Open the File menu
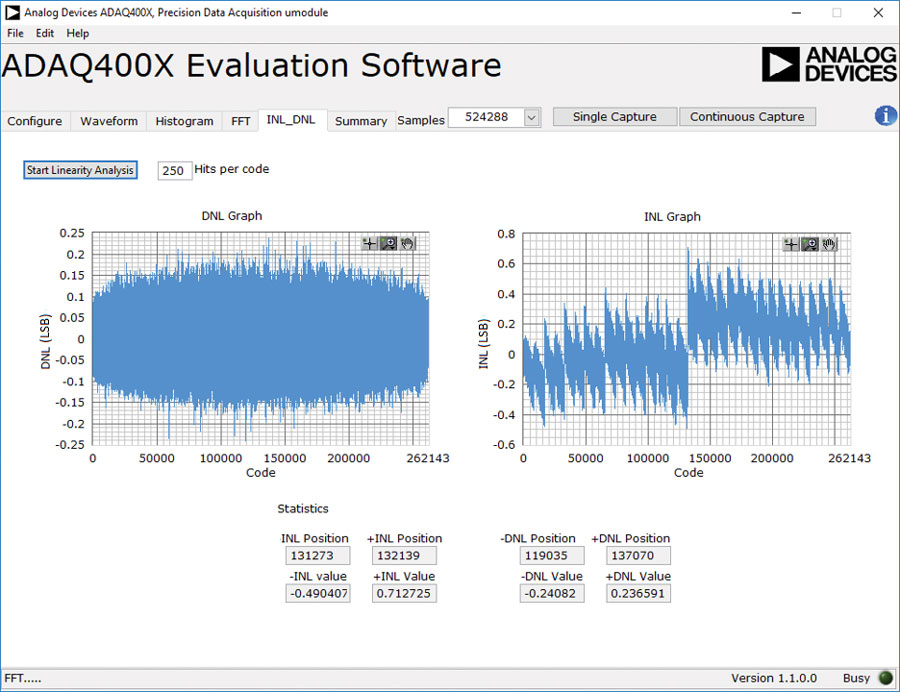This screenshot has height=692, width=900. 15,33
